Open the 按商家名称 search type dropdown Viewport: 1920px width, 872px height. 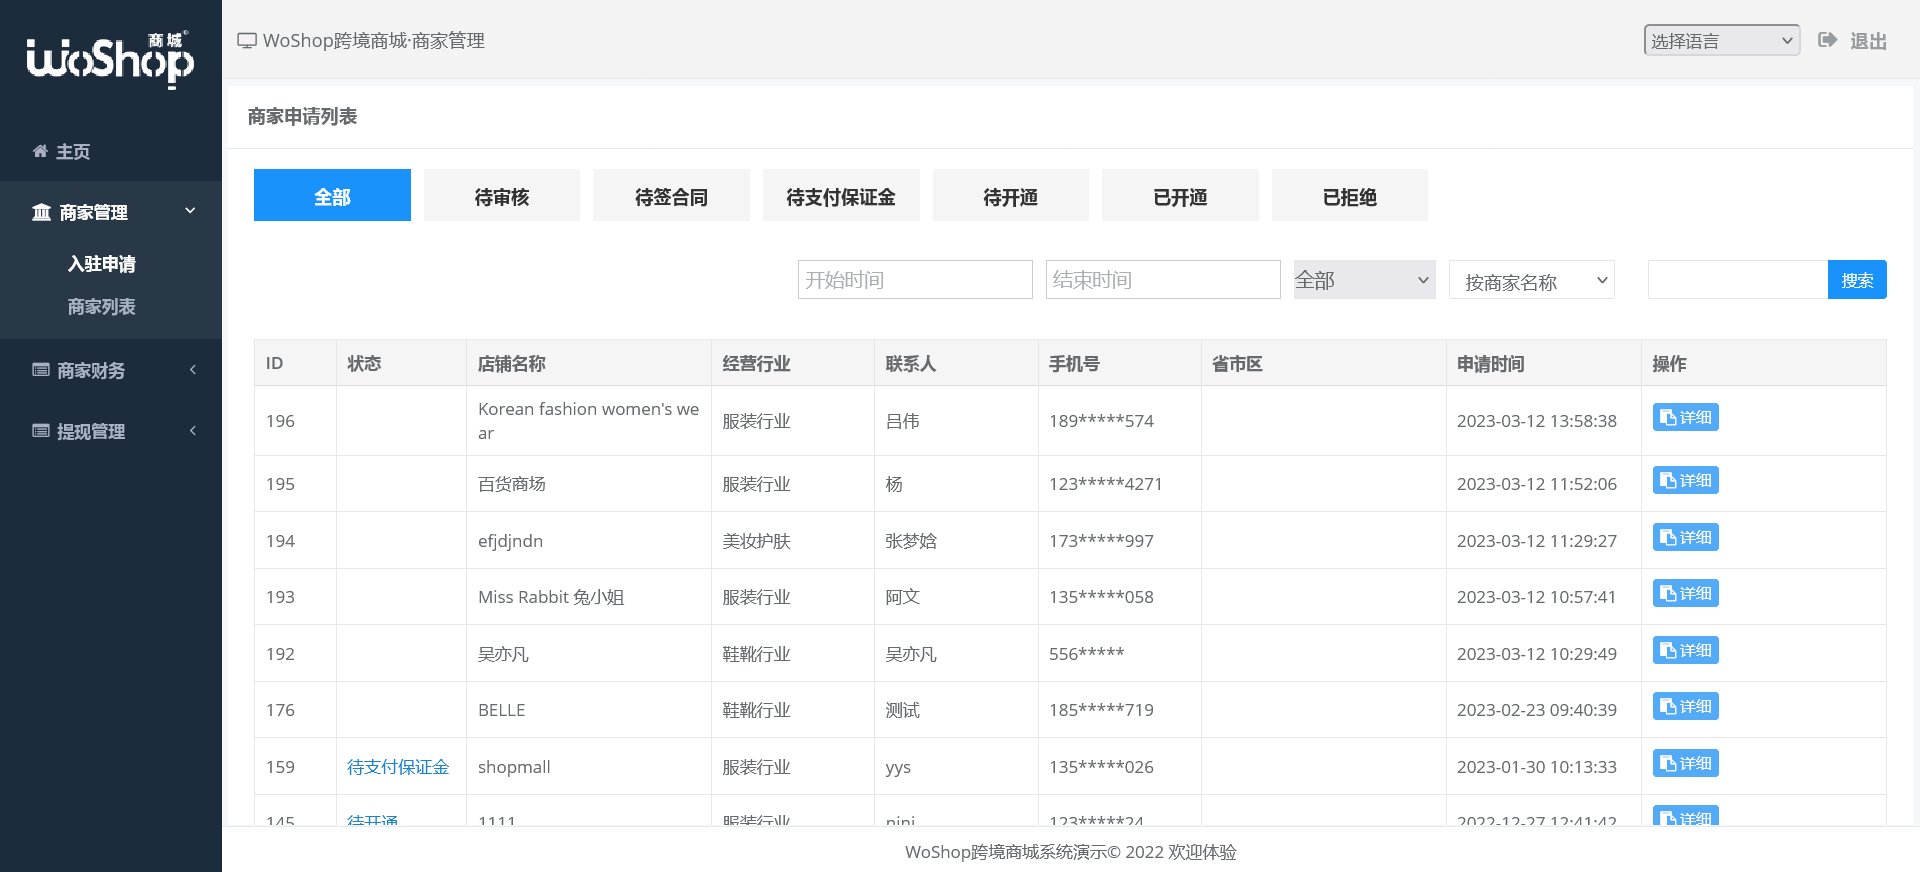click(x=1531, y=281)
